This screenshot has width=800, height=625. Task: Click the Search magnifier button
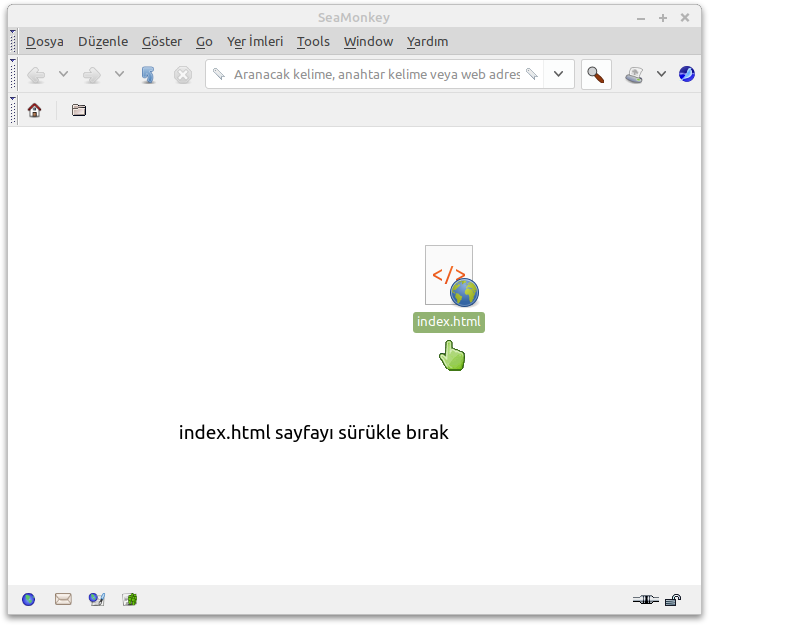596,75
